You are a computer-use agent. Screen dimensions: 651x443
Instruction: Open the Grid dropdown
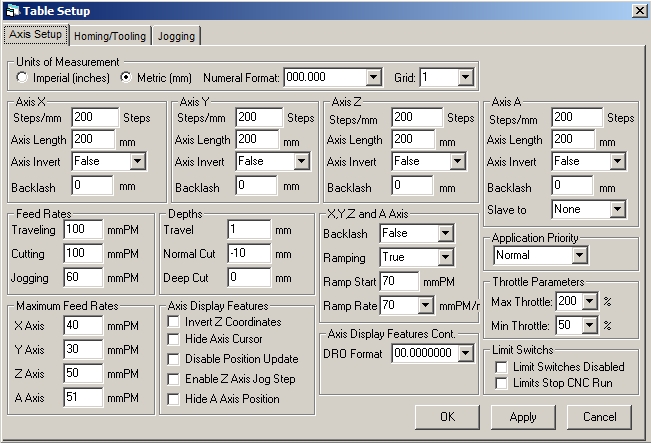[x=465, y=77]
